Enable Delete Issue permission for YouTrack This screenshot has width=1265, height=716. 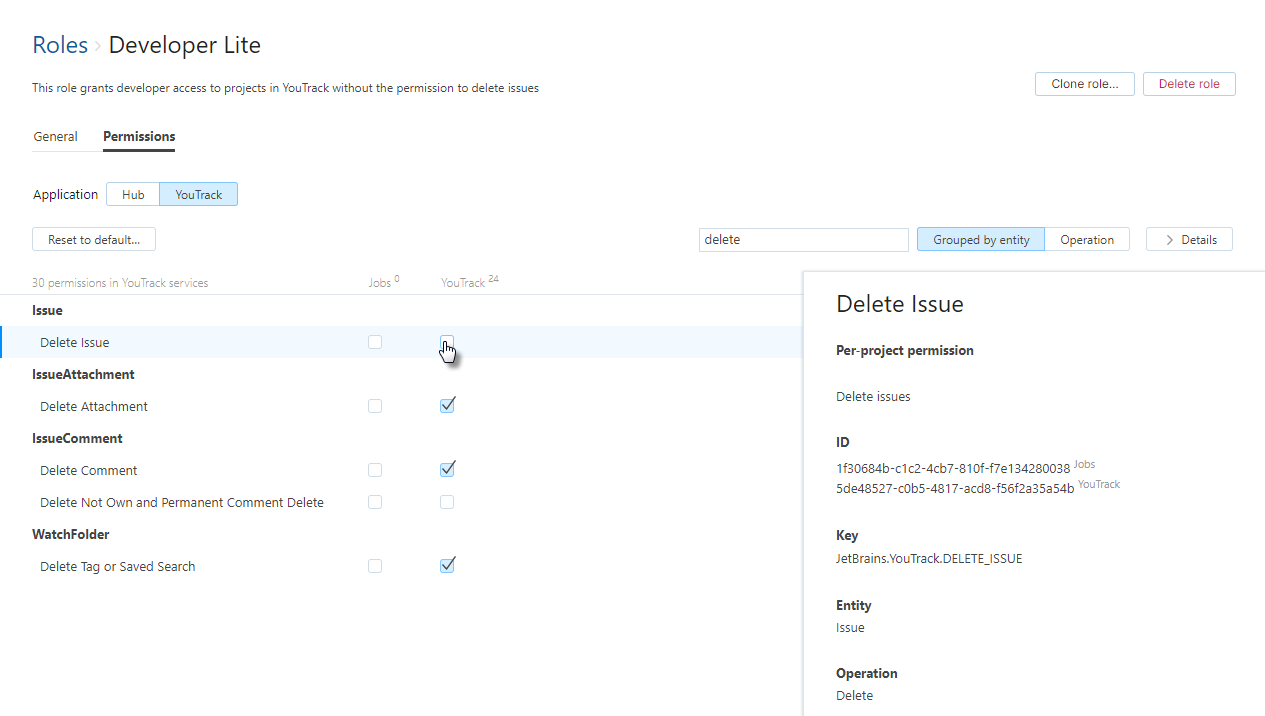tap(447, 342)
